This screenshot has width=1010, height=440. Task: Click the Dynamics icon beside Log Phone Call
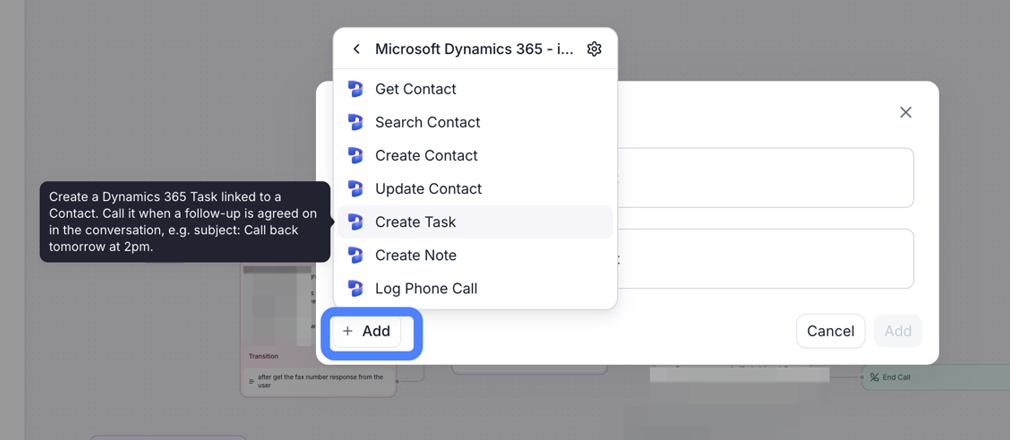(x=355, y=289)
